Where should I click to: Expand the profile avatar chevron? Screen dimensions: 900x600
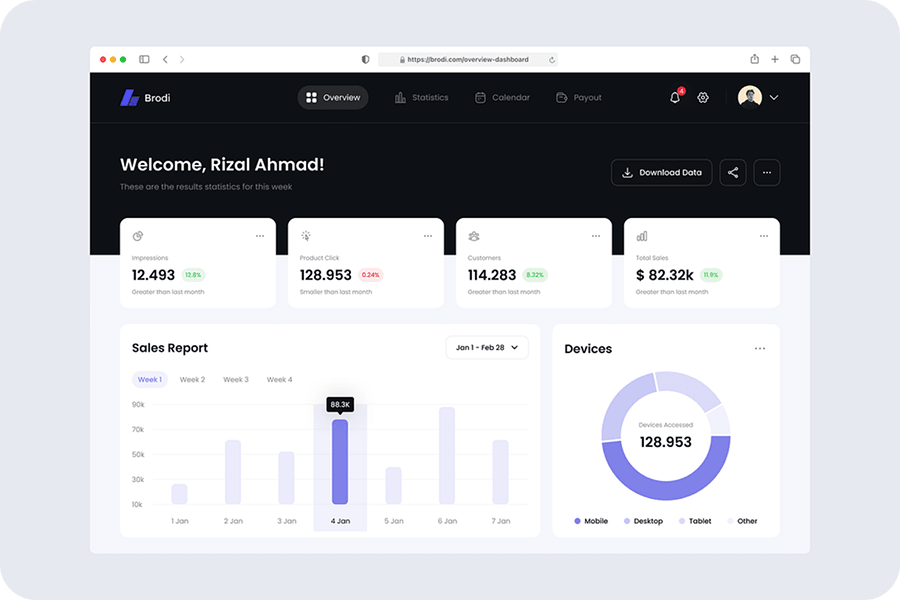pos(773,97)
